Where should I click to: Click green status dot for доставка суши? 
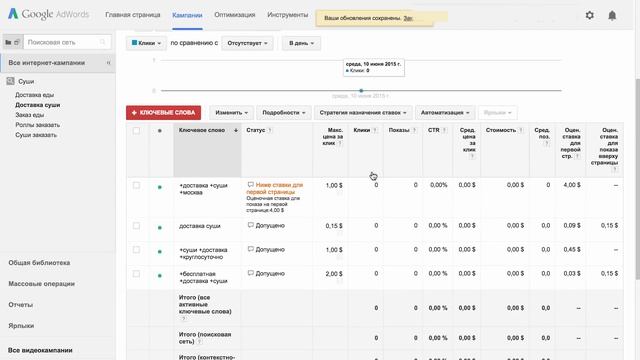pyautogui.click(x=160, y=227)
